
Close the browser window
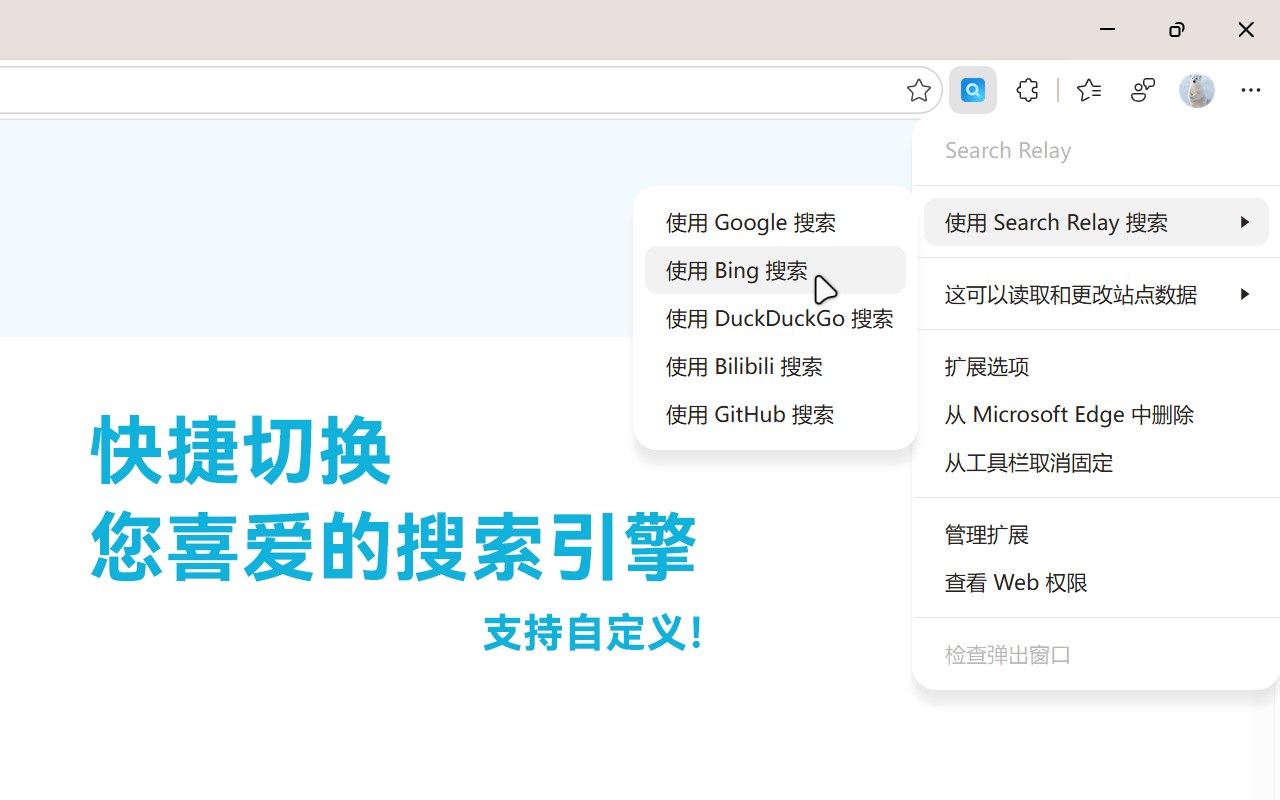1245,29
